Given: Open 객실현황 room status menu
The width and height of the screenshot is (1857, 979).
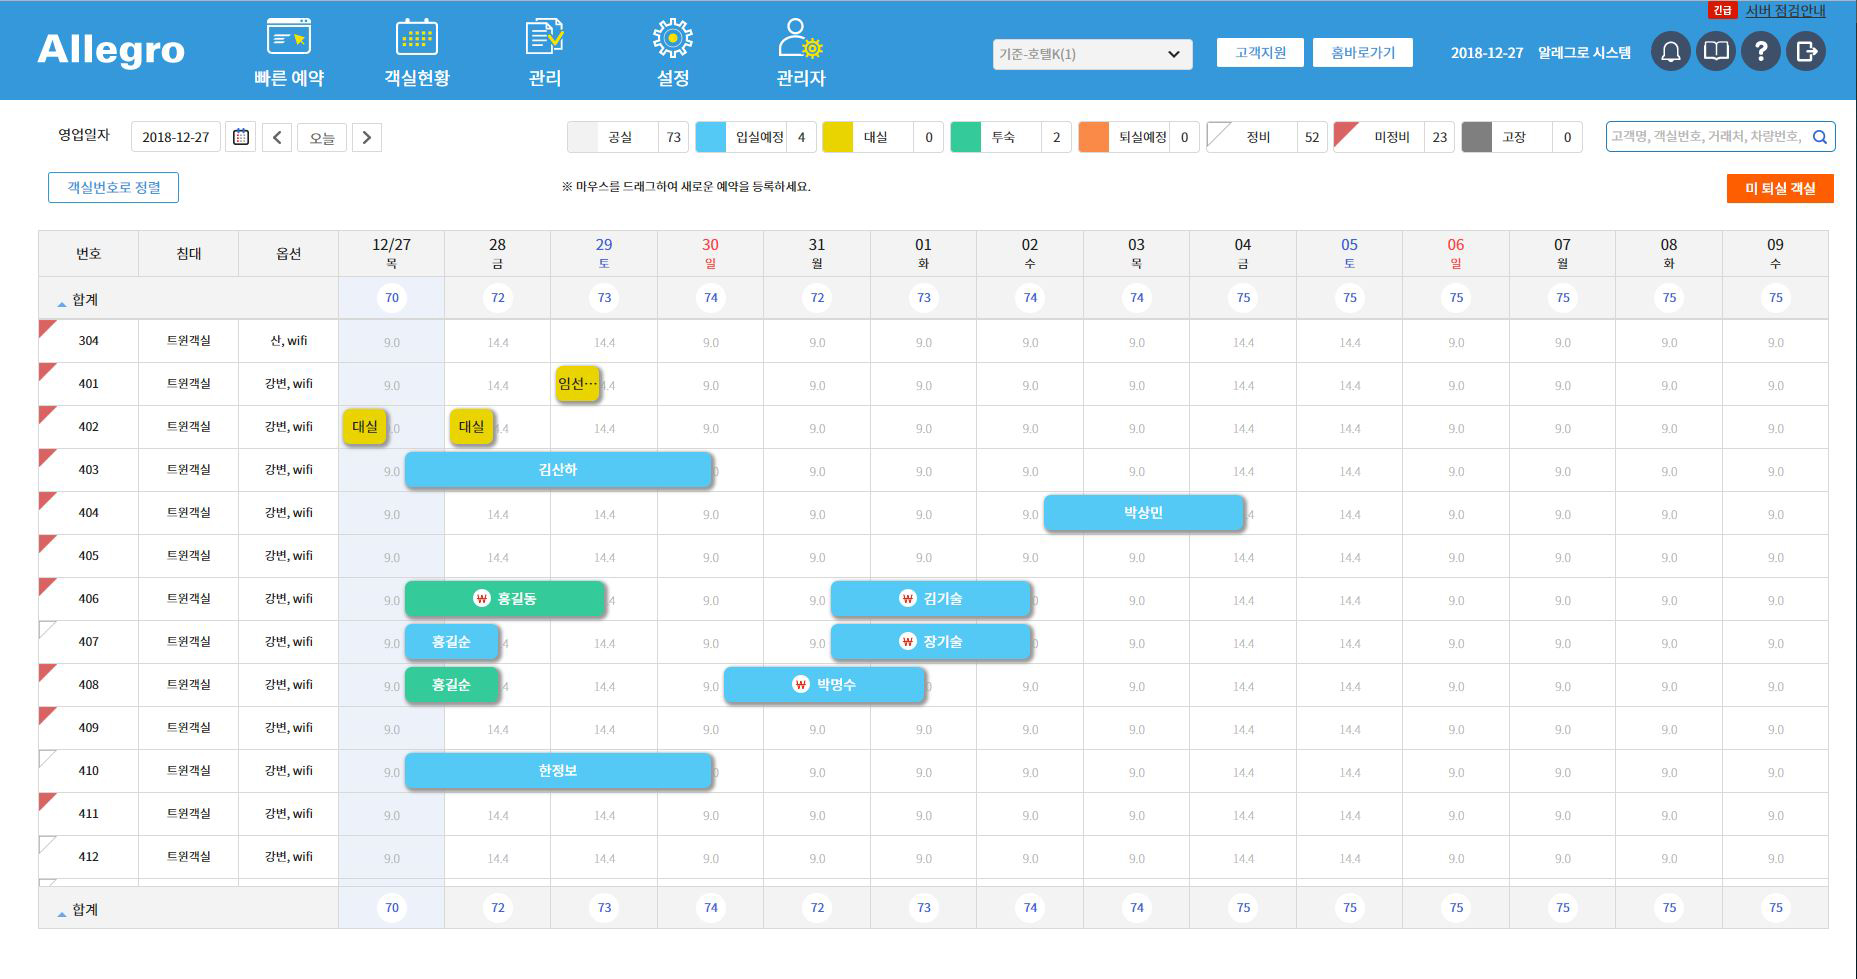Looking at the screenshot, I should click(417, 53).
